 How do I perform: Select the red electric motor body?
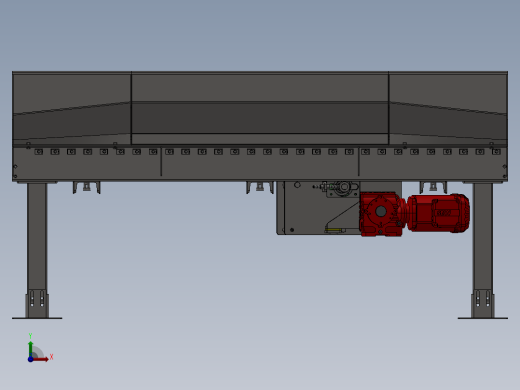click(x=438, y=213)
